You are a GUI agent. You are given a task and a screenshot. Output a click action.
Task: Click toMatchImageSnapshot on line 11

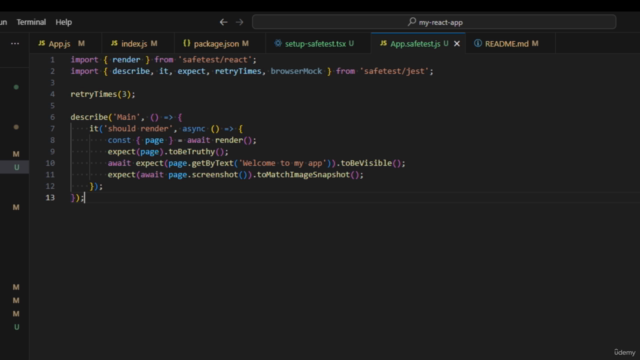point(303,175)
